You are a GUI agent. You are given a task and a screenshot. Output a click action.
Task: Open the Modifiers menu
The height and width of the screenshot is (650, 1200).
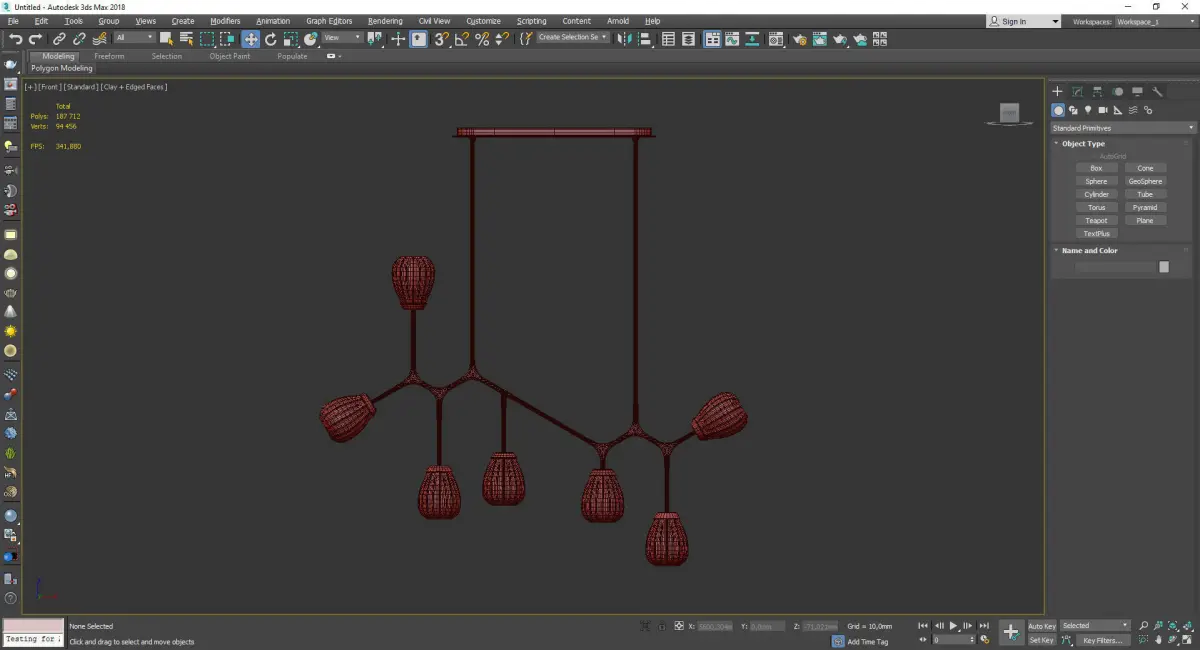pos(225,21)
